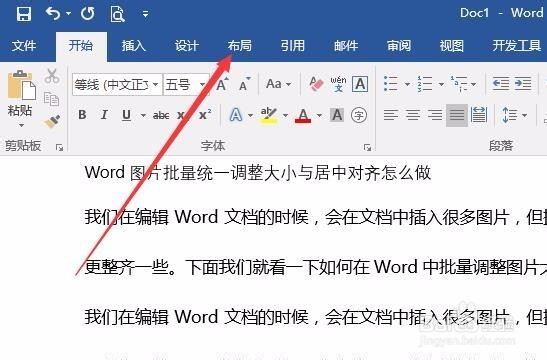This screenshot has height=360, width=547.
Task: Clear all formatting with the eraser A icon
Action: point(316,84)
